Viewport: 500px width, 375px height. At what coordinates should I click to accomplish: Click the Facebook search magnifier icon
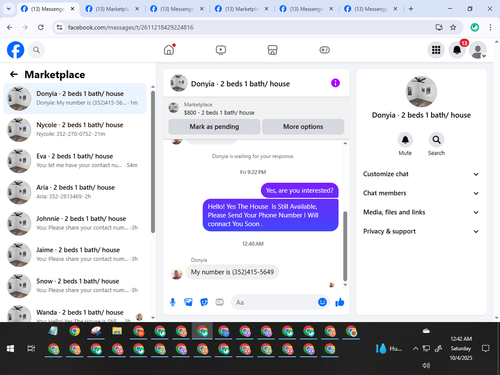pyautogui.click(x=36, y=50)
